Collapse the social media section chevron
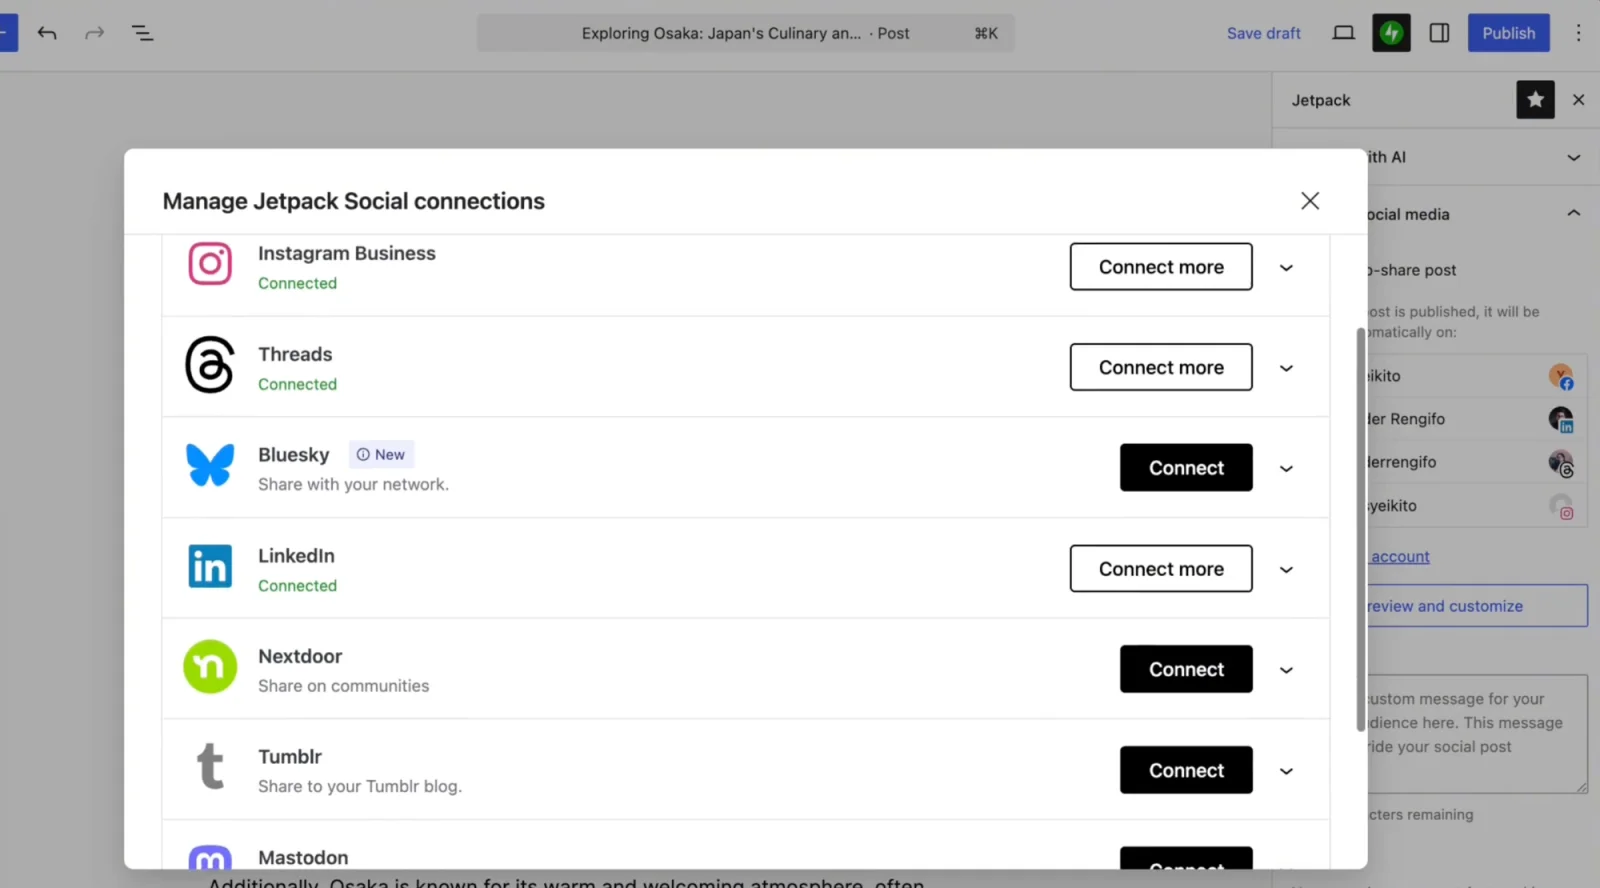 coord(1573,213)
